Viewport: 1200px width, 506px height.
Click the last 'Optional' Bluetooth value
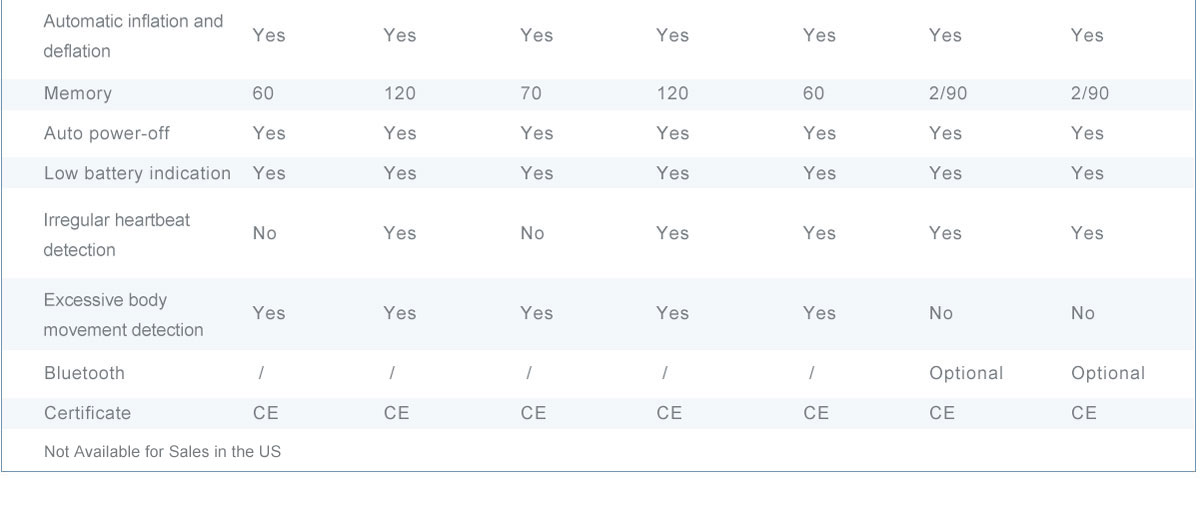[1107, 373]
